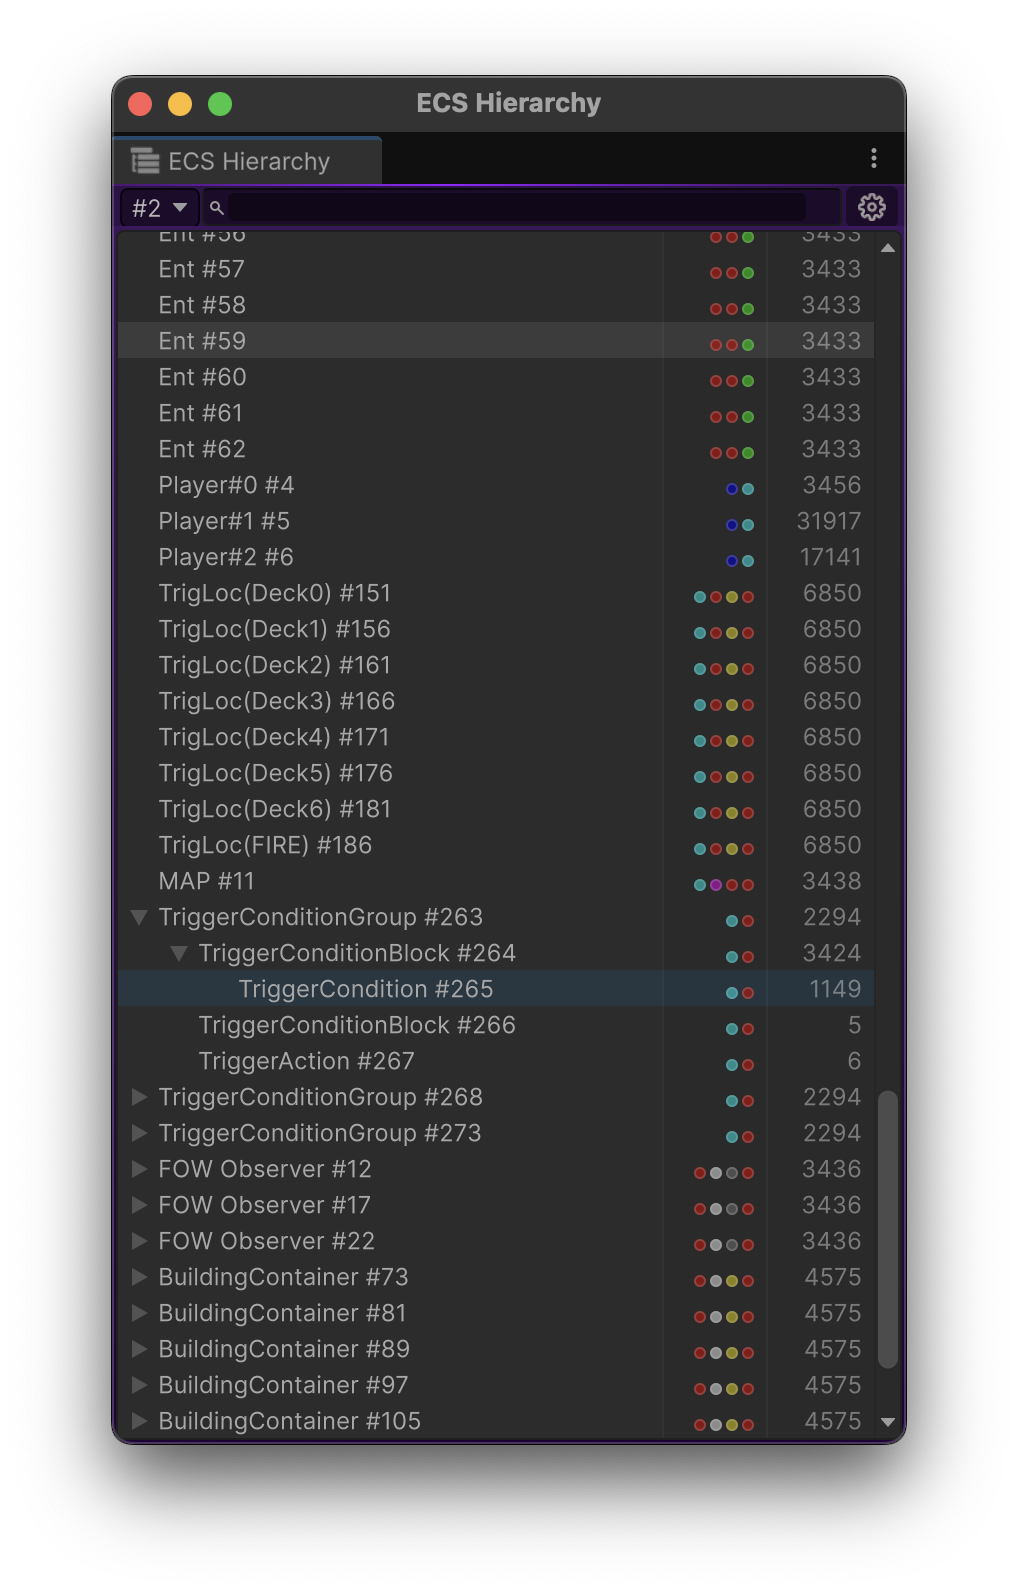Expand BuildingContainer #73
1018x1592 pixels.
(140, 1277)
